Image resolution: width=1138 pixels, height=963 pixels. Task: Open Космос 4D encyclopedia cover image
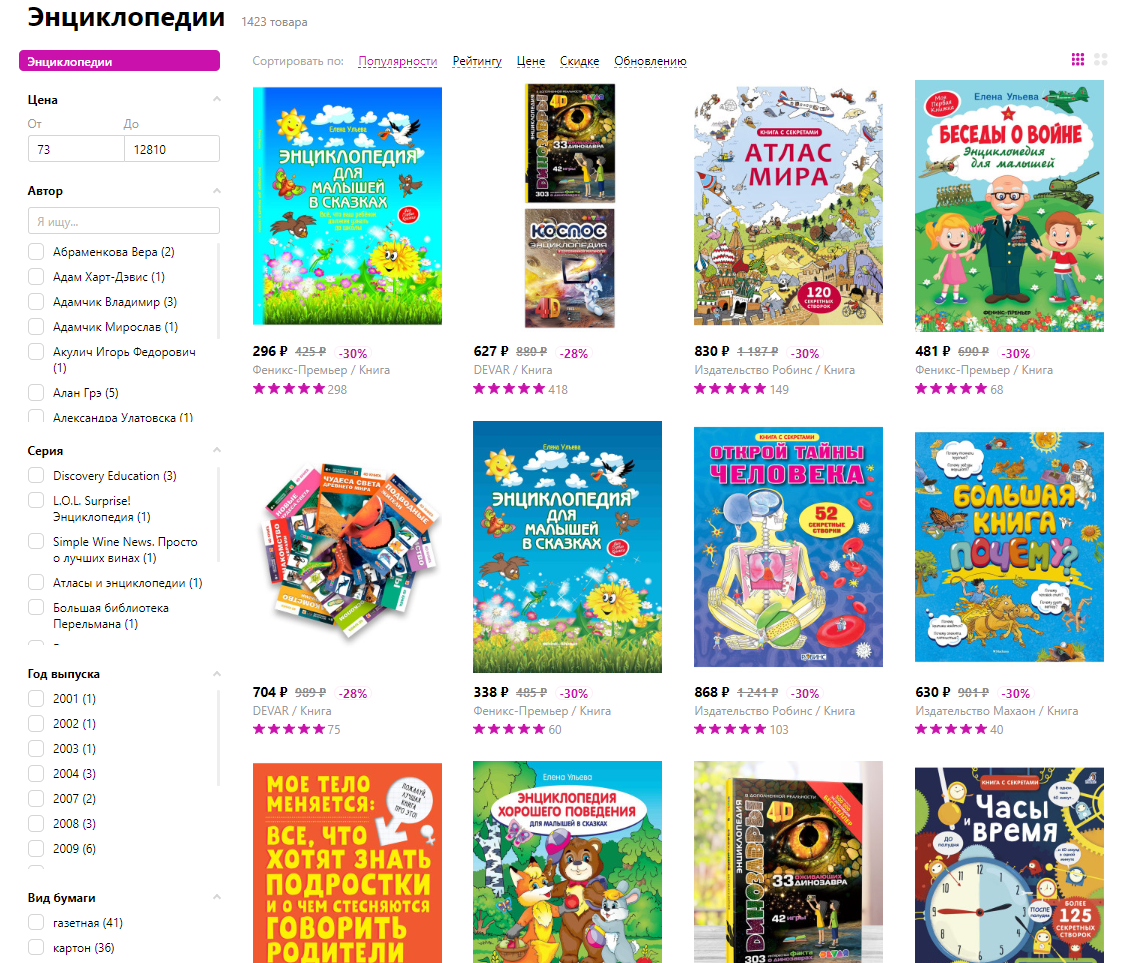pos(570,269)
